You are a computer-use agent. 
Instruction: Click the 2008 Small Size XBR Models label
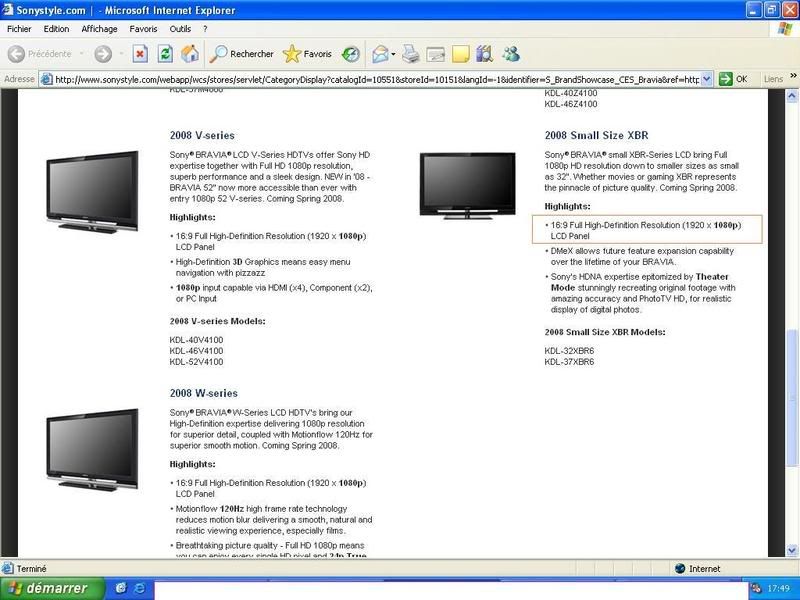(x=605, y=332)
